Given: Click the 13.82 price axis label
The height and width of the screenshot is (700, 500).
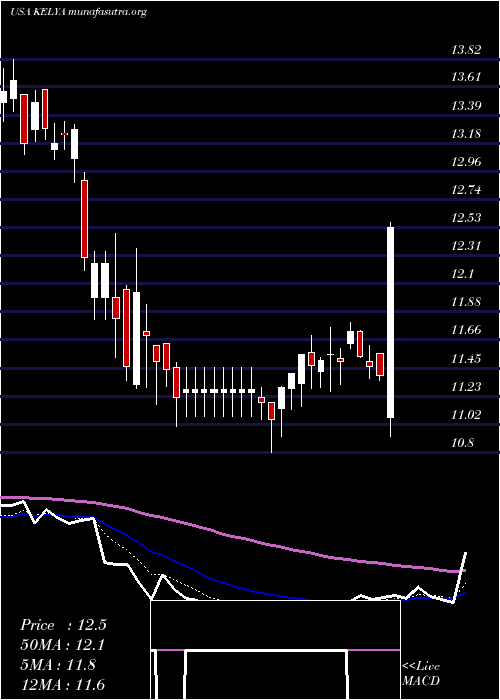Looking at the screenshot, I should 466,50.
